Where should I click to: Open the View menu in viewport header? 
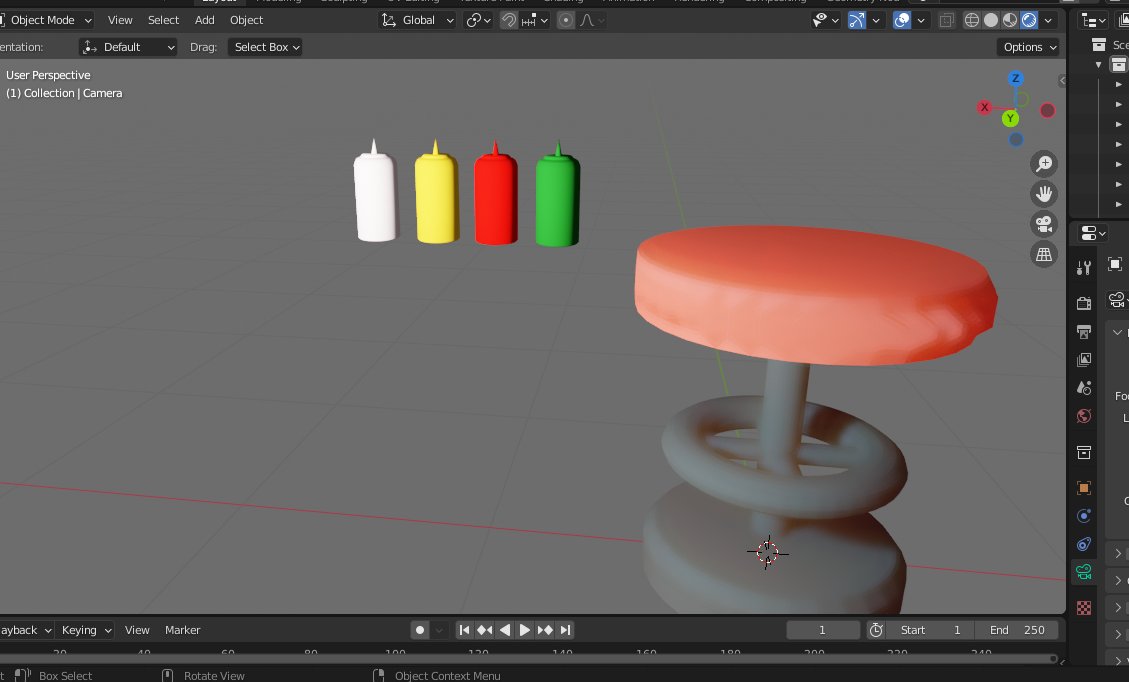tap(120, 20)
